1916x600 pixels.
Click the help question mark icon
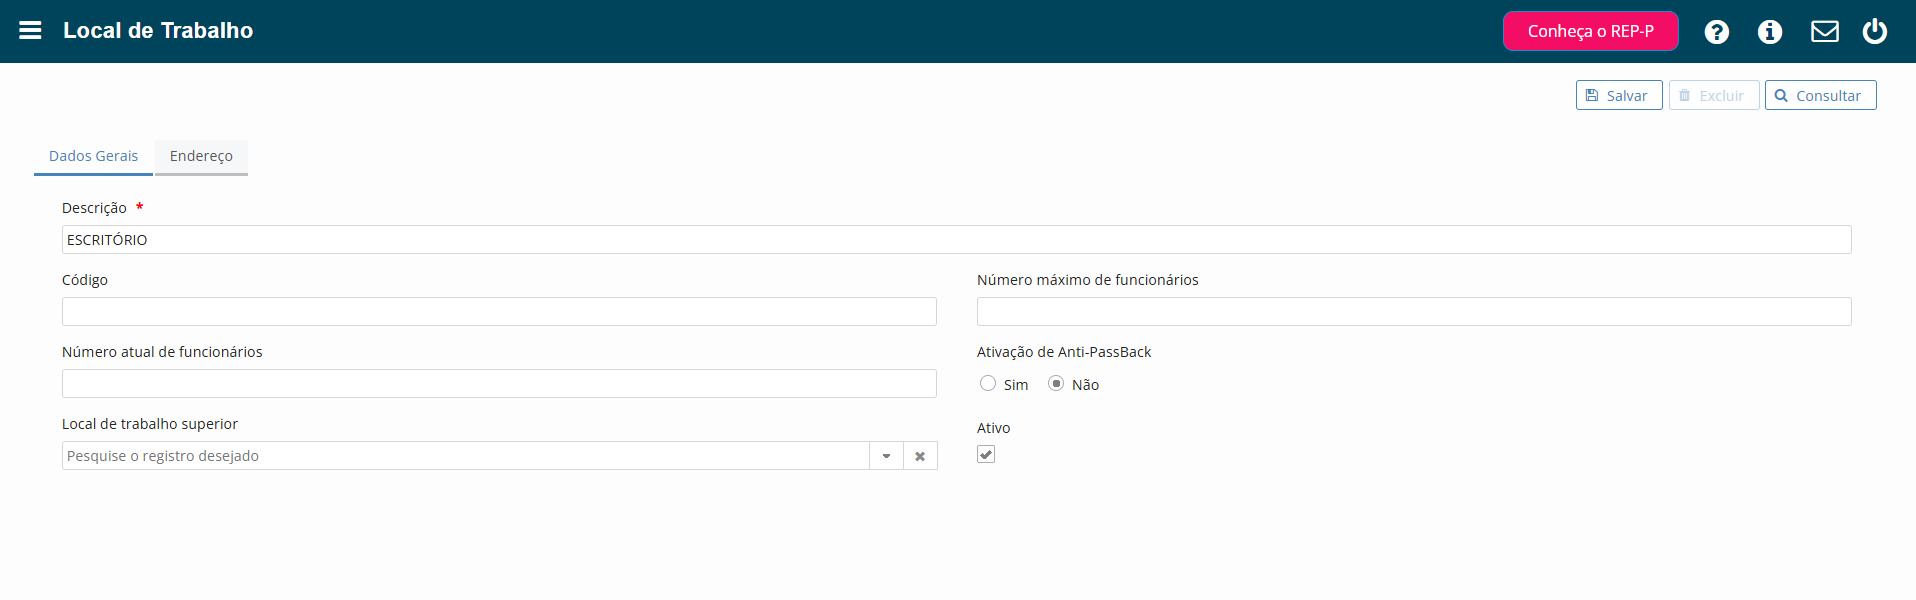[x=1717, y=32]
